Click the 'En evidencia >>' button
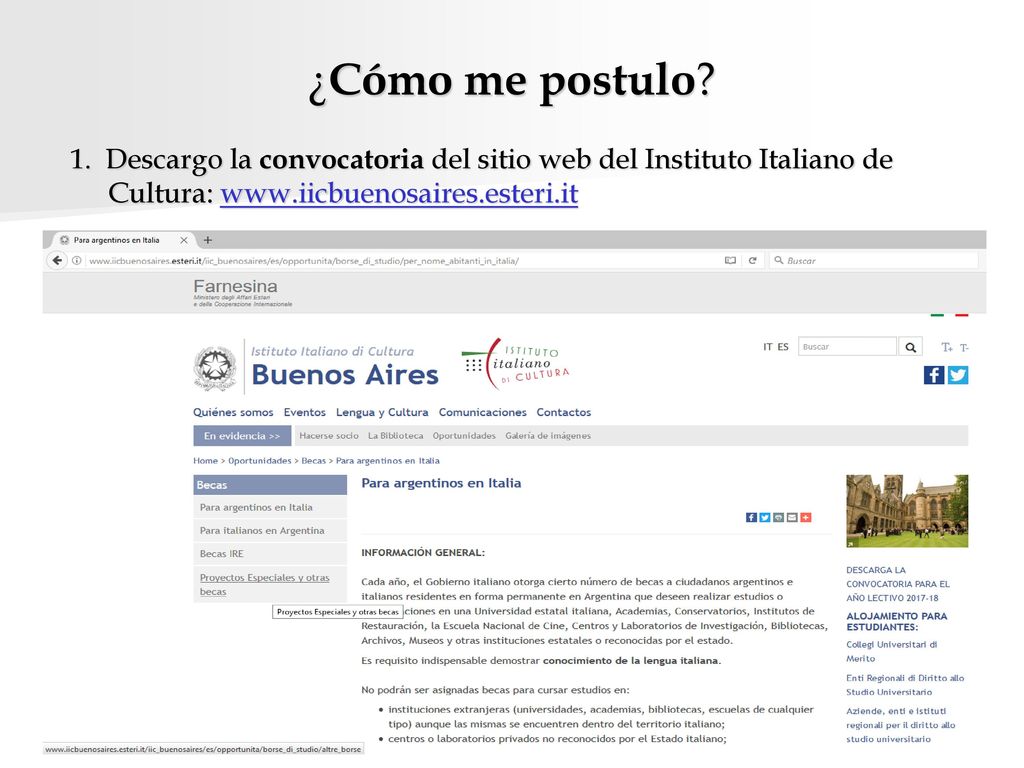The height and width of the screenshot is (768, 1024). point(242,436)
